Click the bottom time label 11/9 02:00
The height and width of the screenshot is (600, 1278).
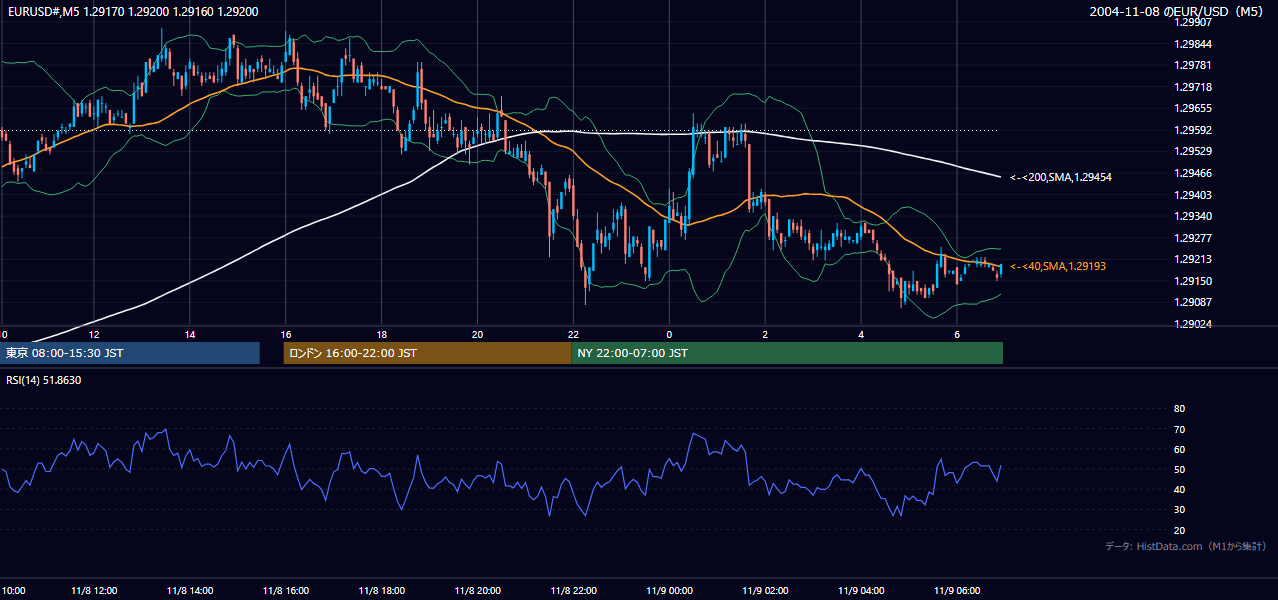(x=765, y=591)
